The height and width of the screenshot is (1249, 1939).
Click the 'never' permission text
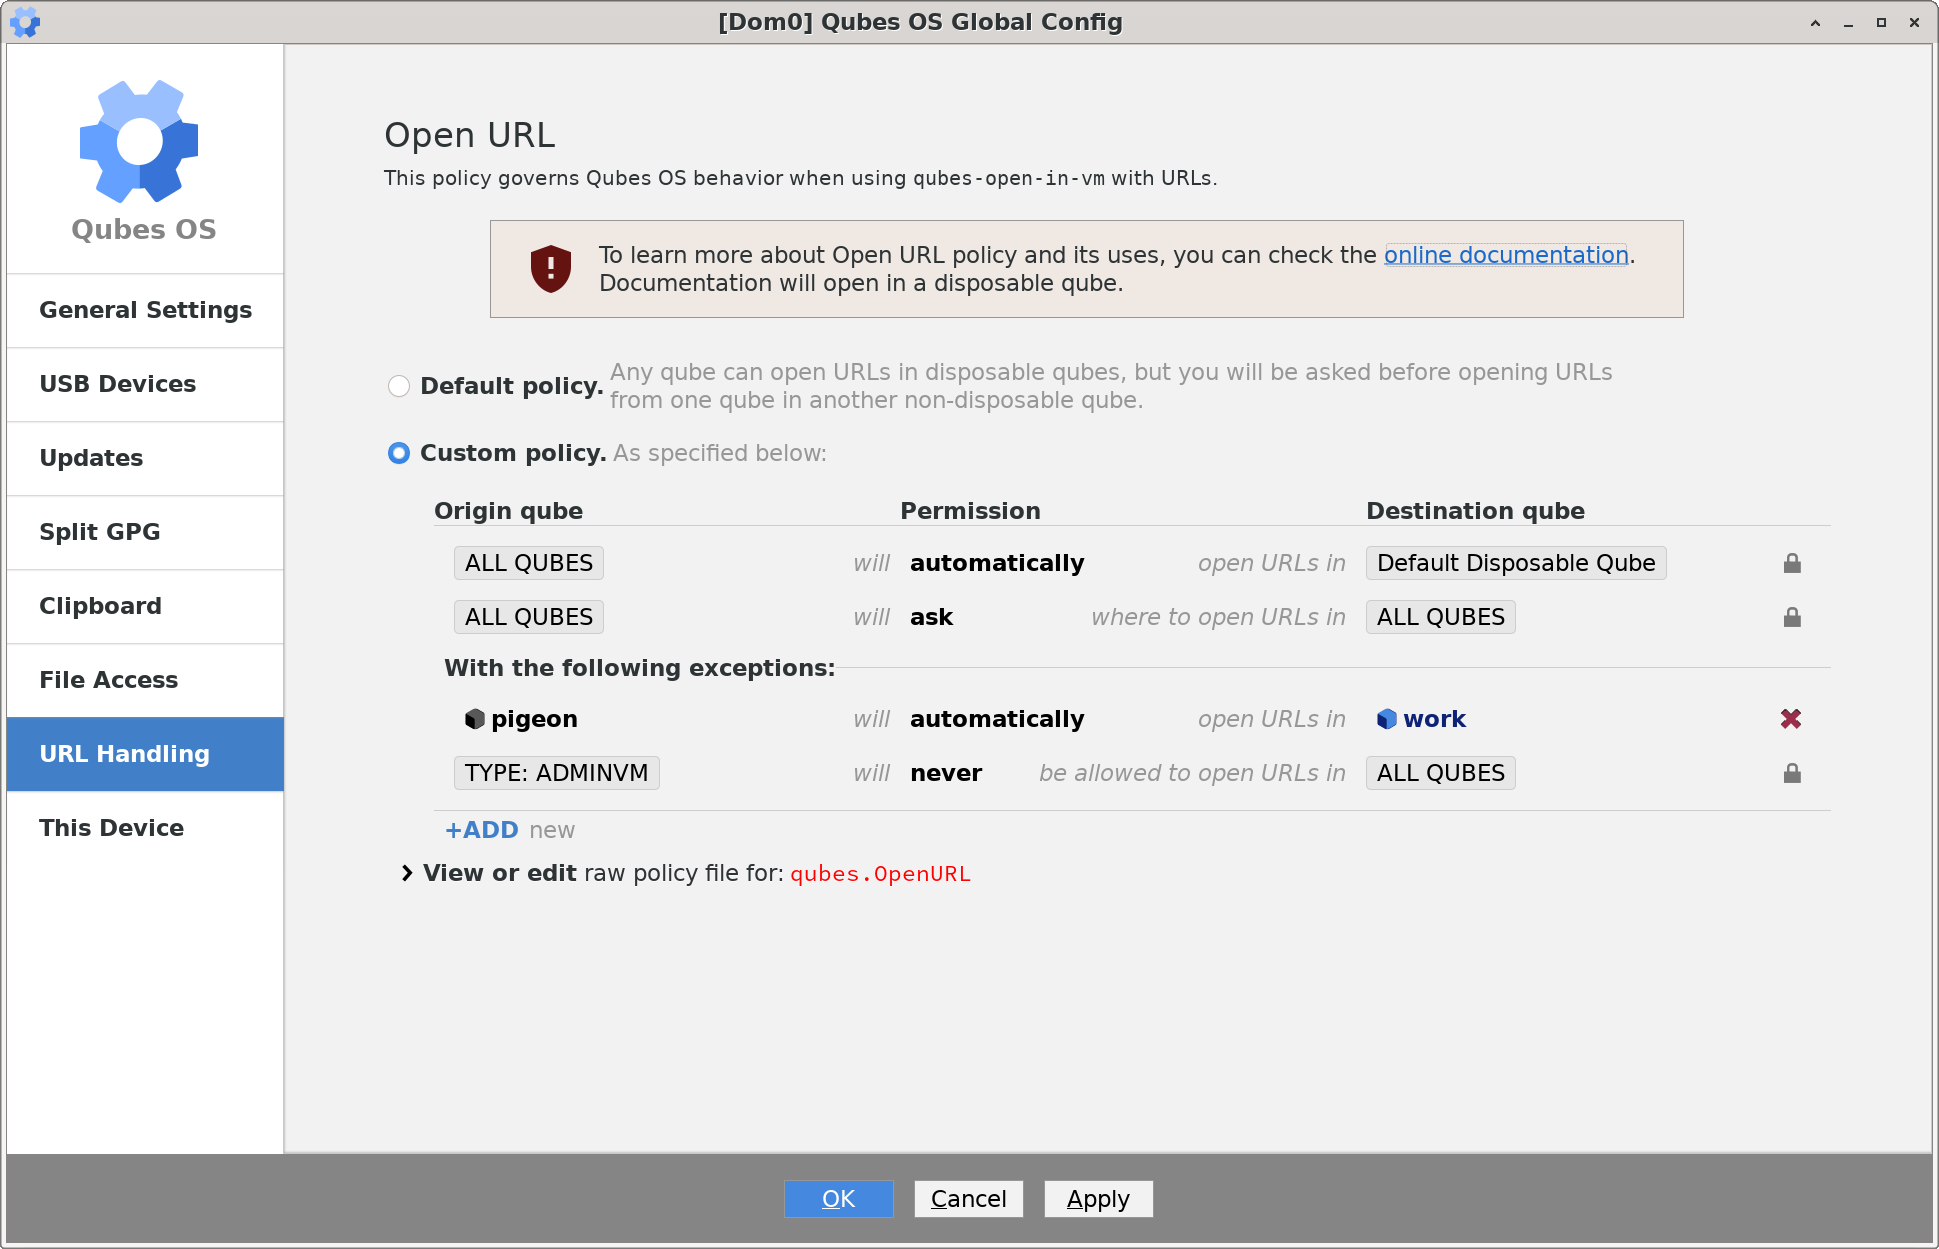(946, 773)
